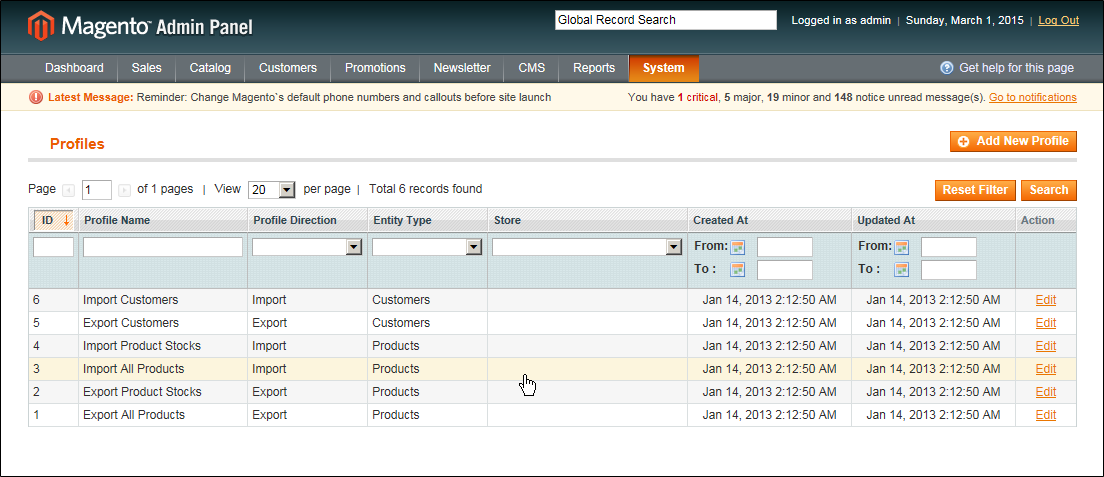Edit the Export Customers profile
Viewport: 1104px width, 477px height.
click(x=1046, y=323)
